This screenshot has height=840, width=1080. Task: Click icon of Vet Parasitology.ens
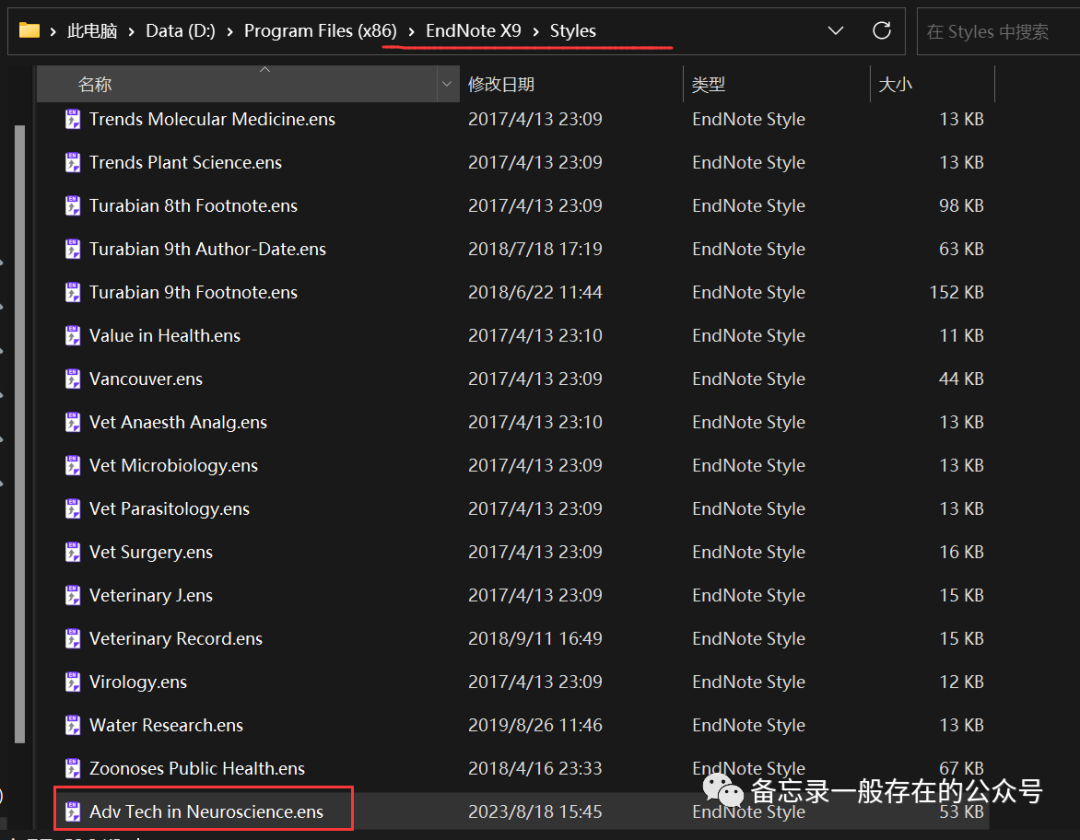coord(72,509)
